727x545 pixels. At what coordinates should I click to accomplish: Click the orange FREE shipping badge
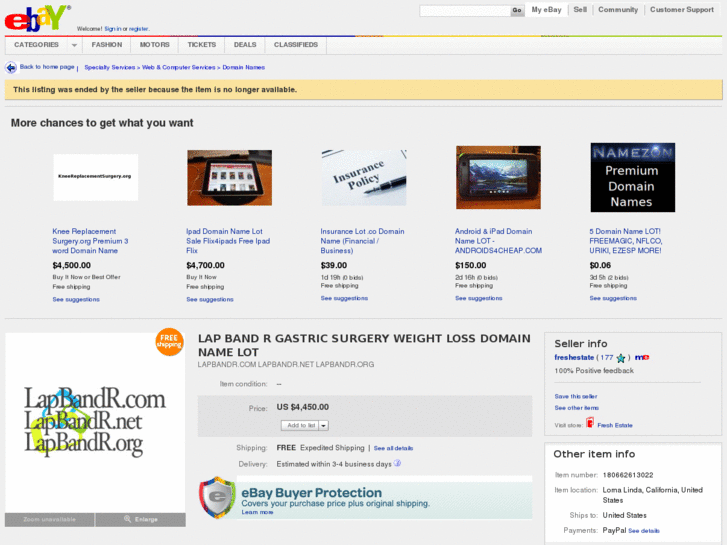point(169,342)
